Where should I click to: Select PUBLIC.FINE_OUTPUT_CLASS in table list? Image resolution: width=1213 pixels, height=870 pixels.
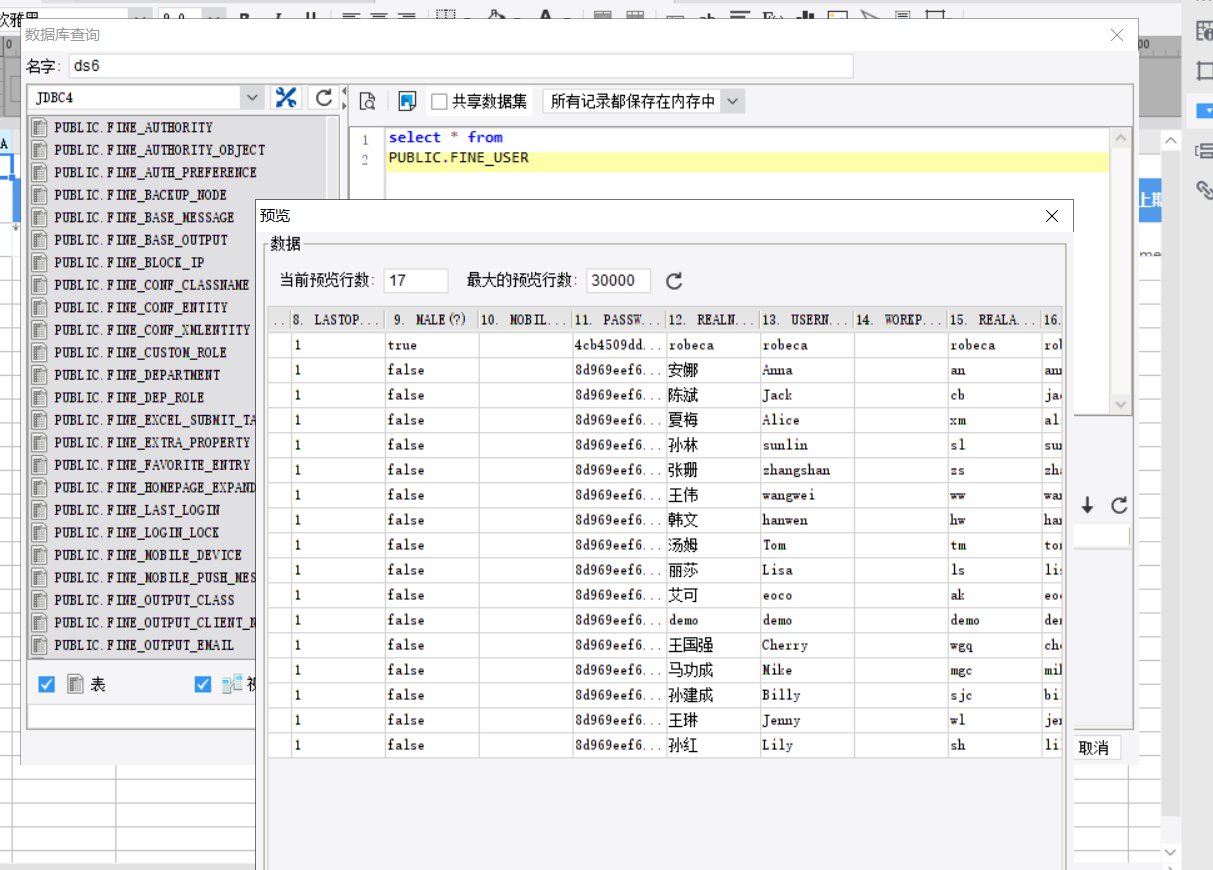[x=144, y=600]
